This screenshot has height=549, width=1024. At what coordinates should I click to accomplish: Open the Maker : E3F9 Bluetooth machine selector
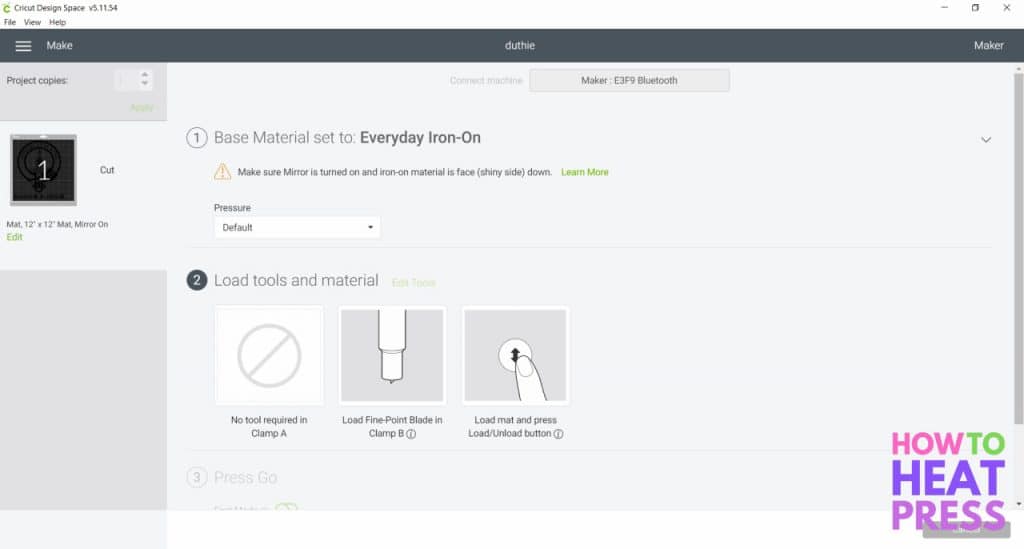pos(629,80)
